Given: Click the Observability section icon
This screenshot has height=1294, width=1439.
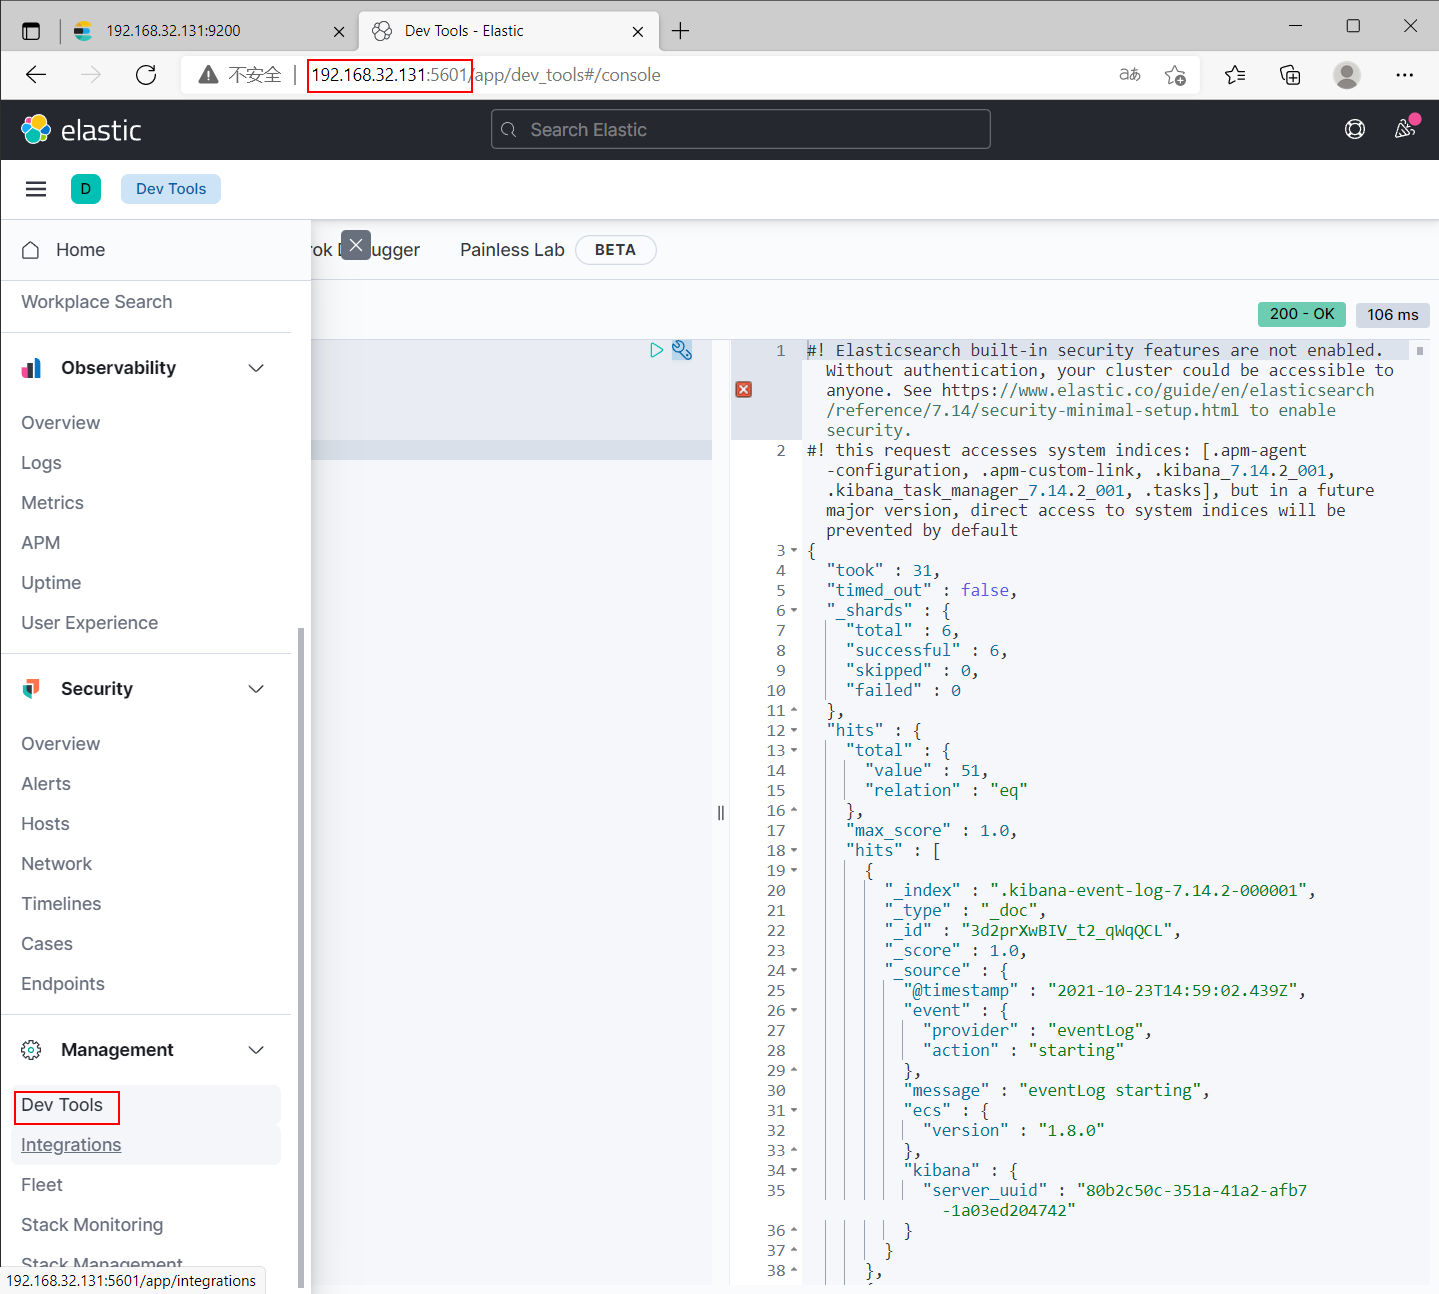Looking at the screenshot, I should point(31,368).
